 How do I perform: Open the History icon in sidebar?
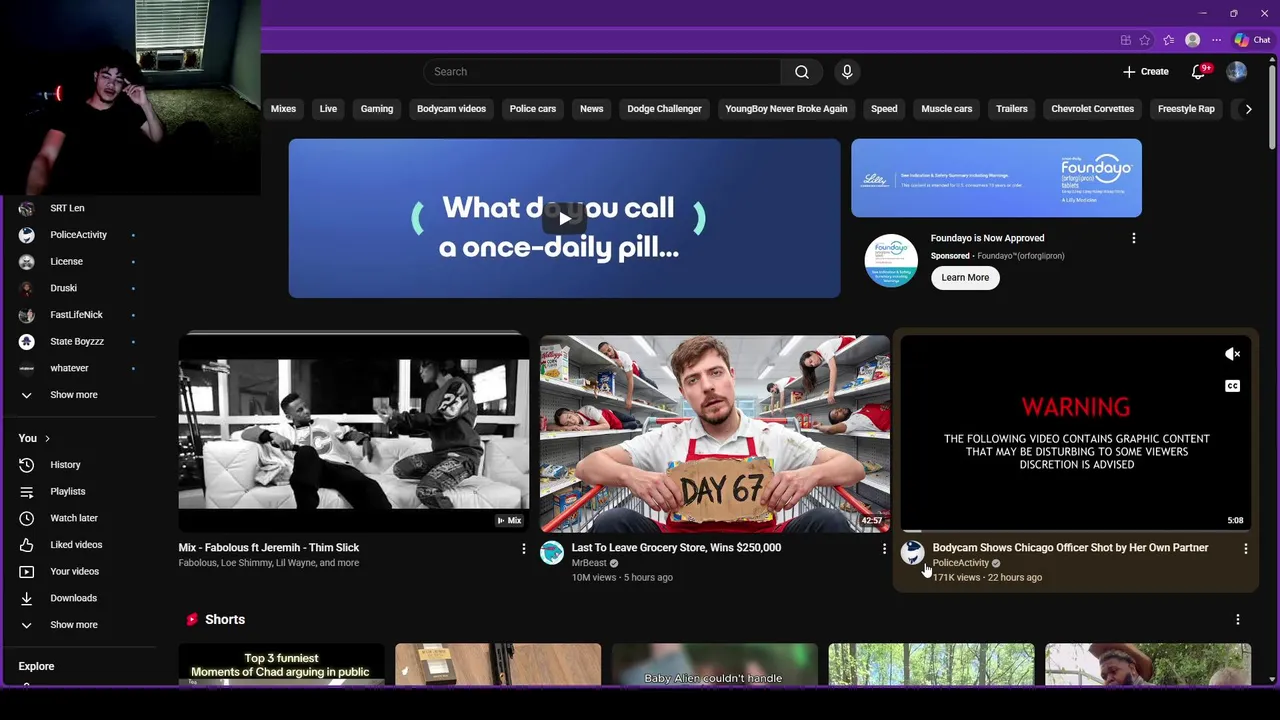(27, 465)
